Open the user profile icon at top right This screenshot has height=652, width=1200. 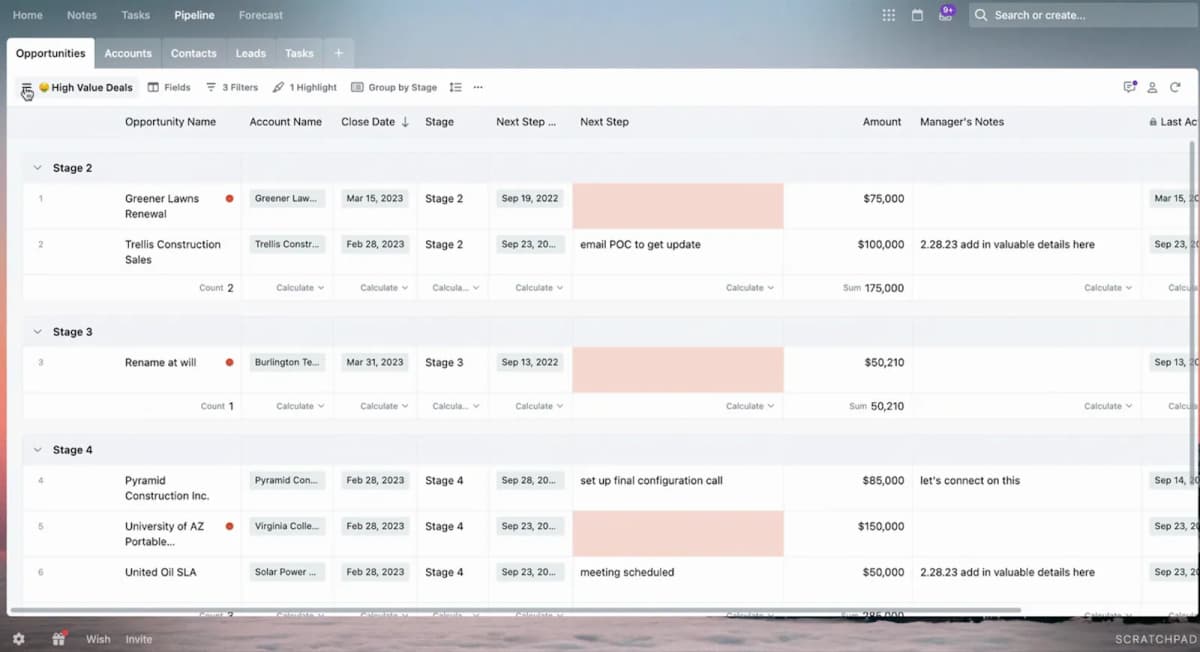tap(1152, 87)
